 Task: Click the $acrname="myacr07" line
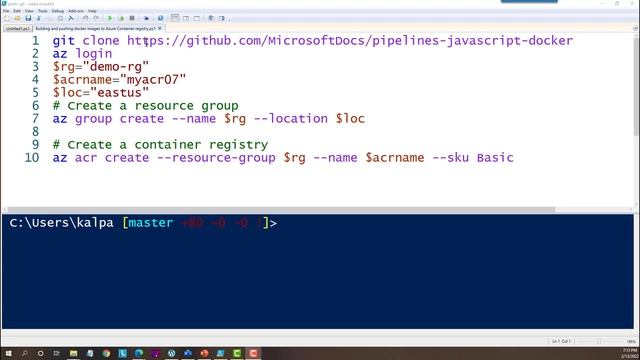[119, 80]
